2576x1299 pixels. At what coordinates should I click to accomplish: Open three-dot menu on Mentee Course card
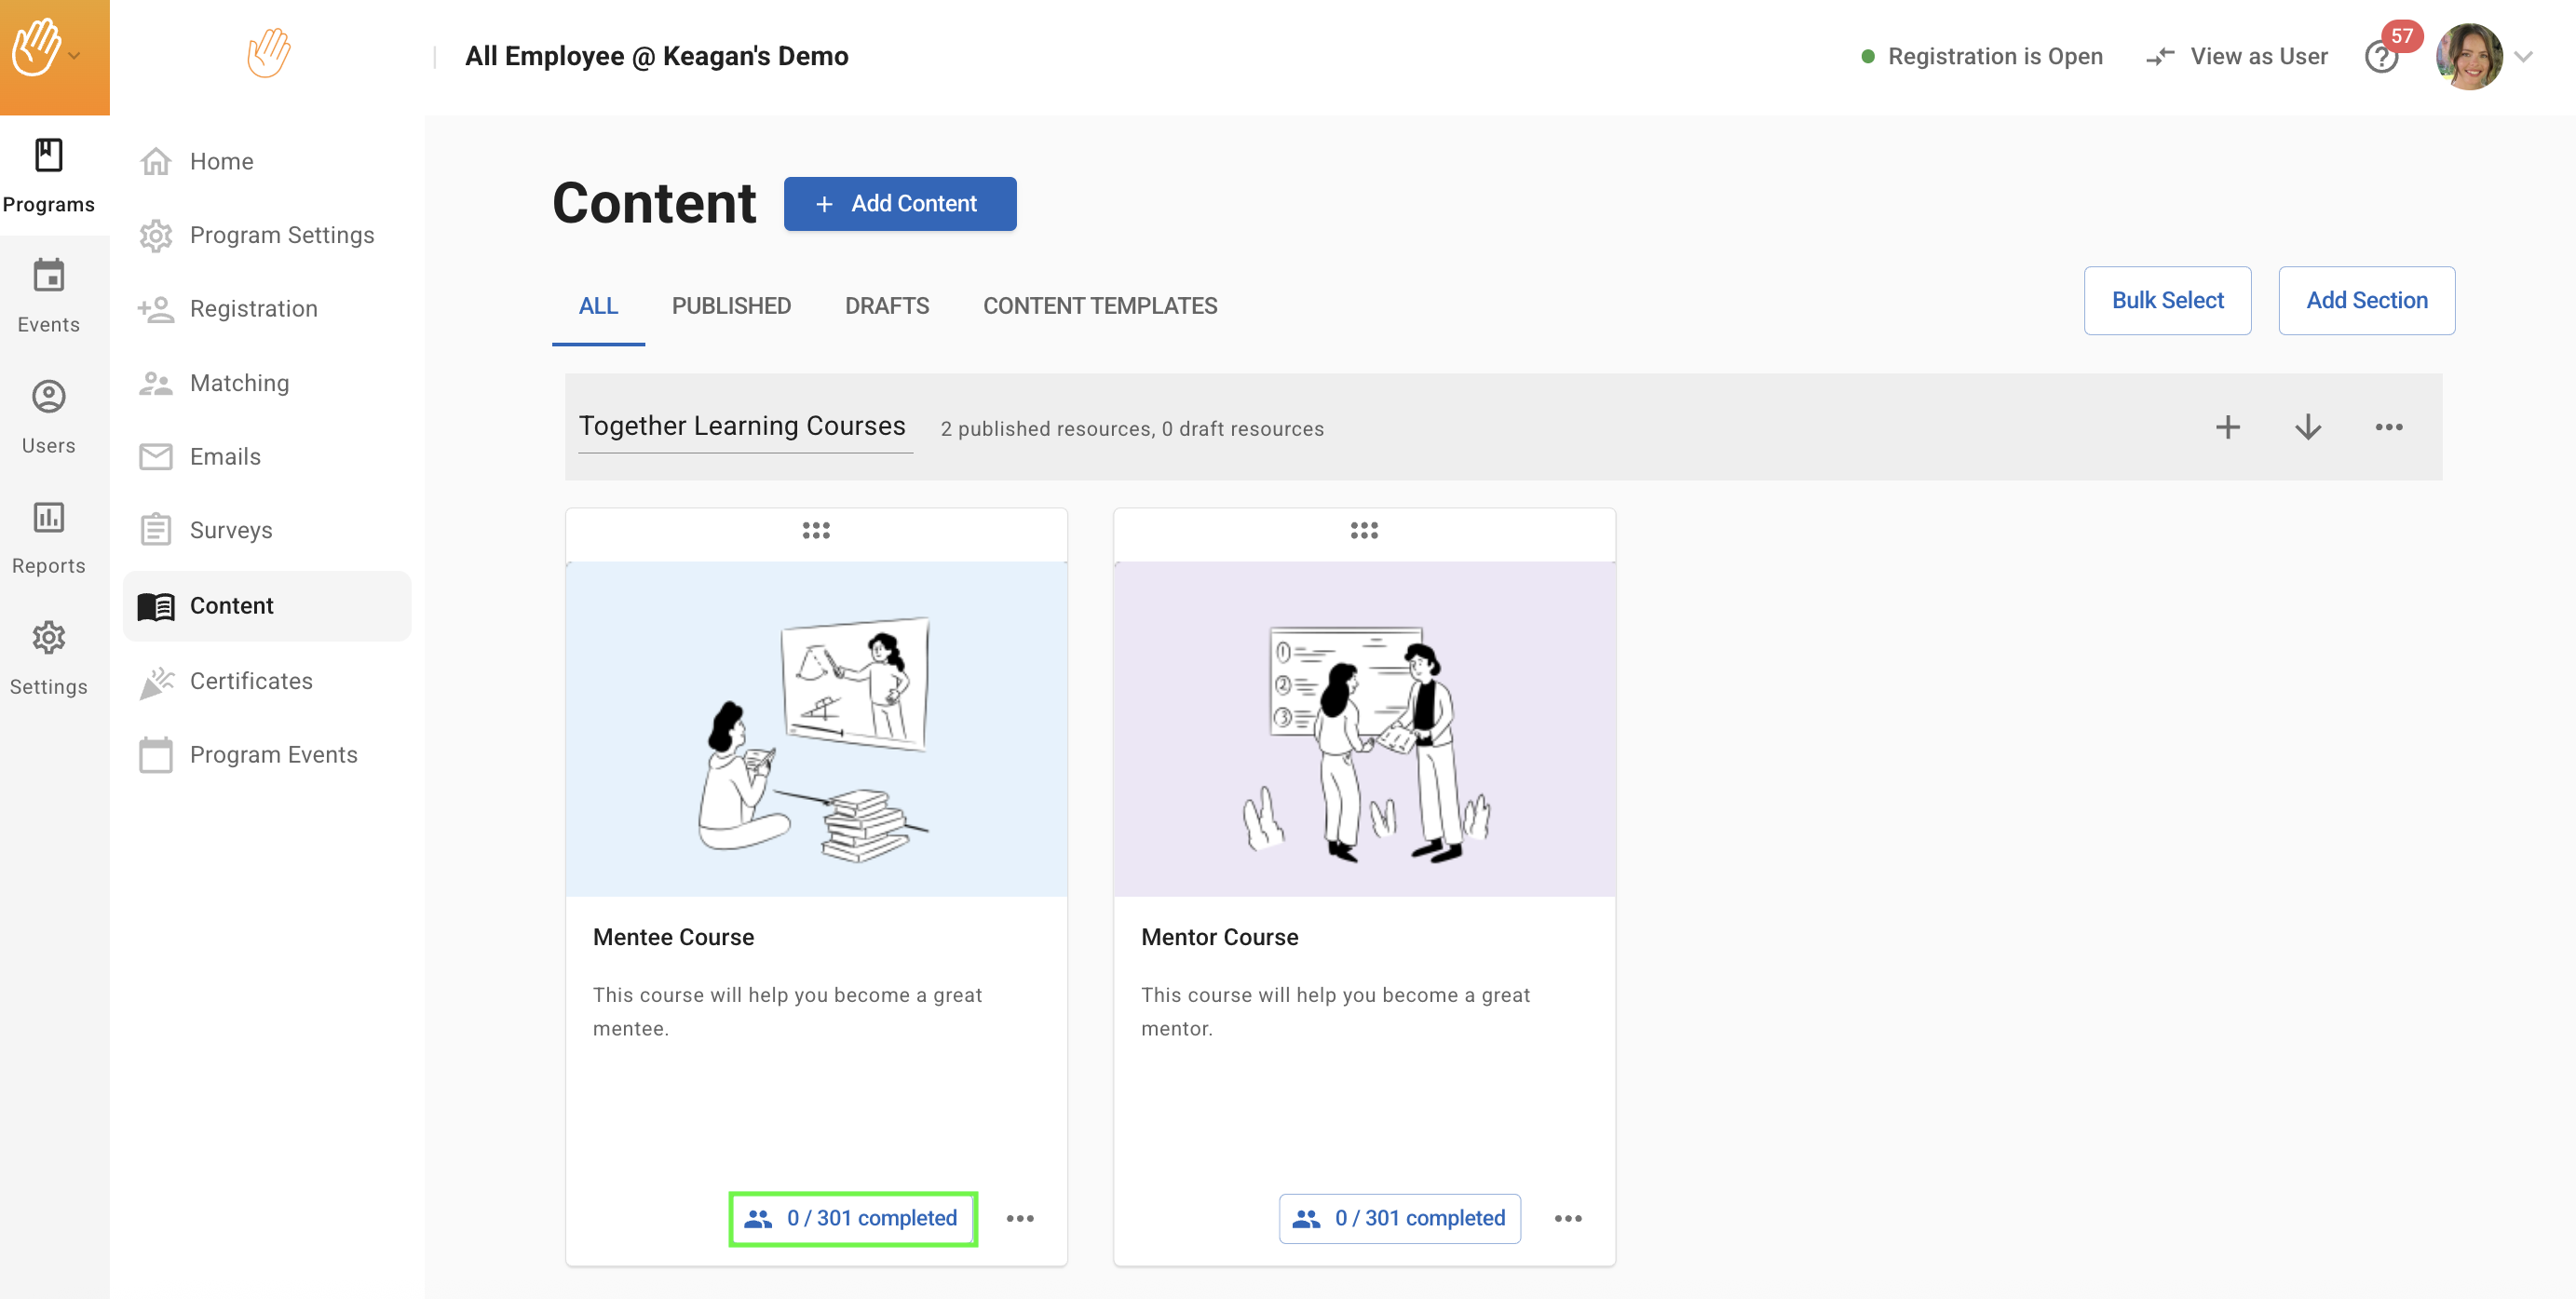pyautogui.click(x=1019, y=1218)
